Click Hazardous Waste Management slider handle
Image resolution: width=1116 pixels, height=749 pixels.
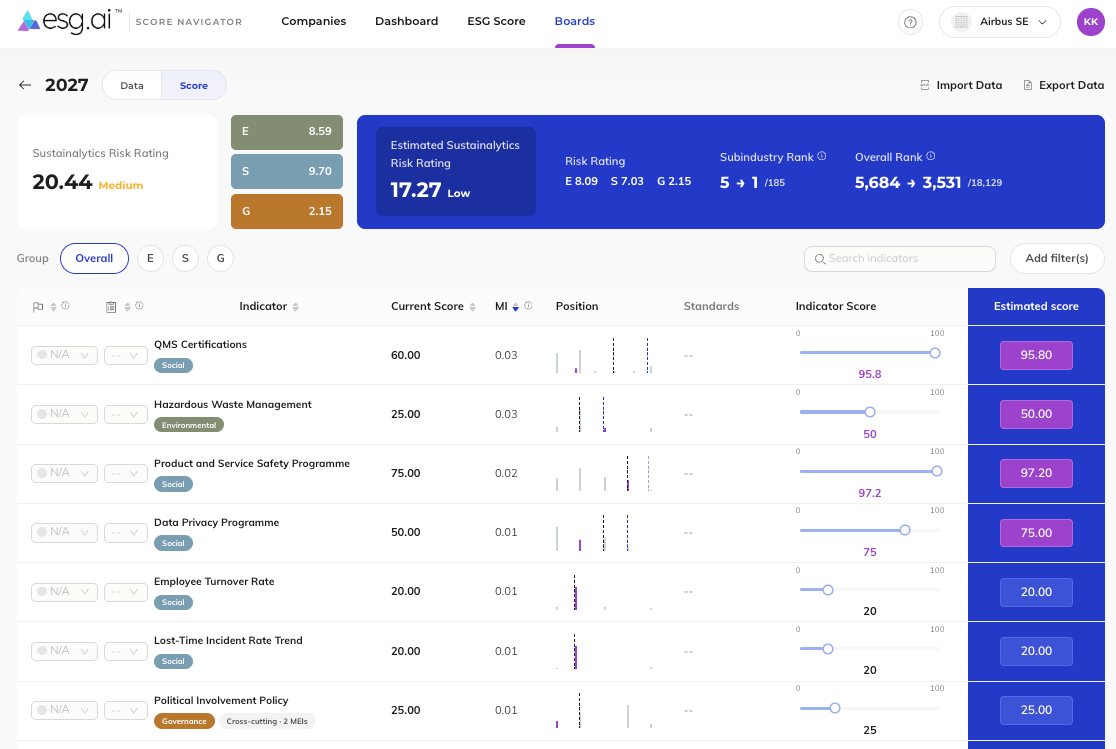(x=870, y=412)
